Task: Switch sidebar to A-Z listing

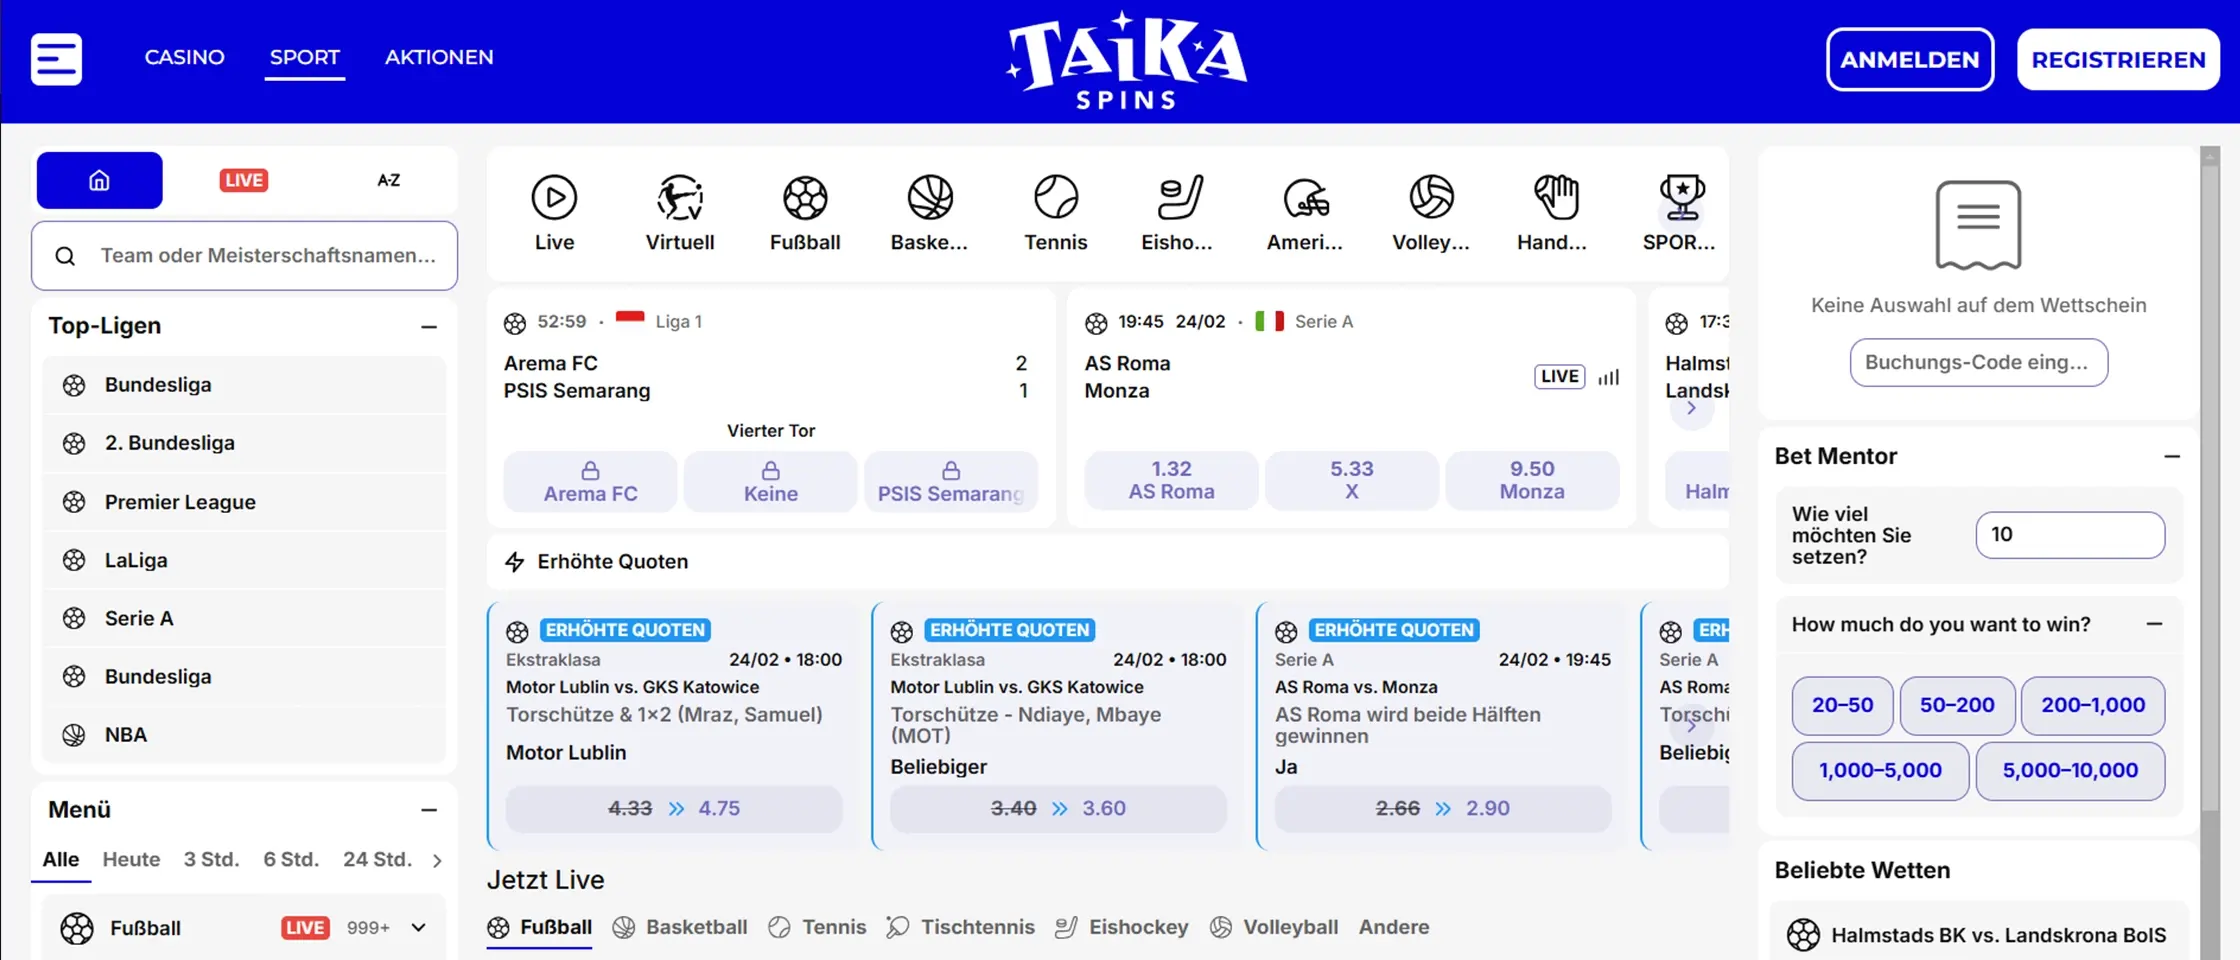Action: [x=388, y=180]
